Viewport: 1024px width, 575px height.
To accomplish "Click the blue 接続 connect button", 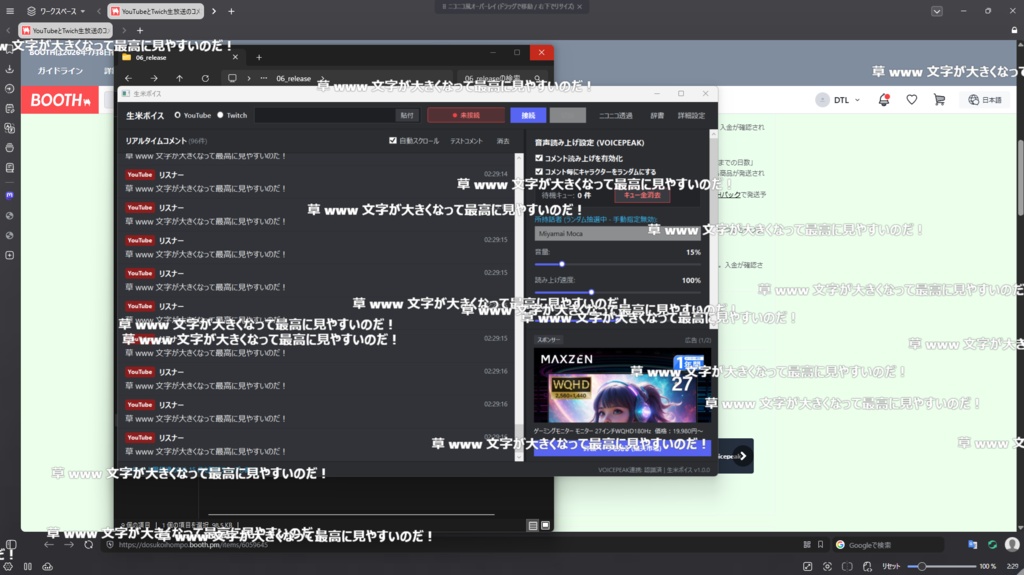I will [528, 116].
